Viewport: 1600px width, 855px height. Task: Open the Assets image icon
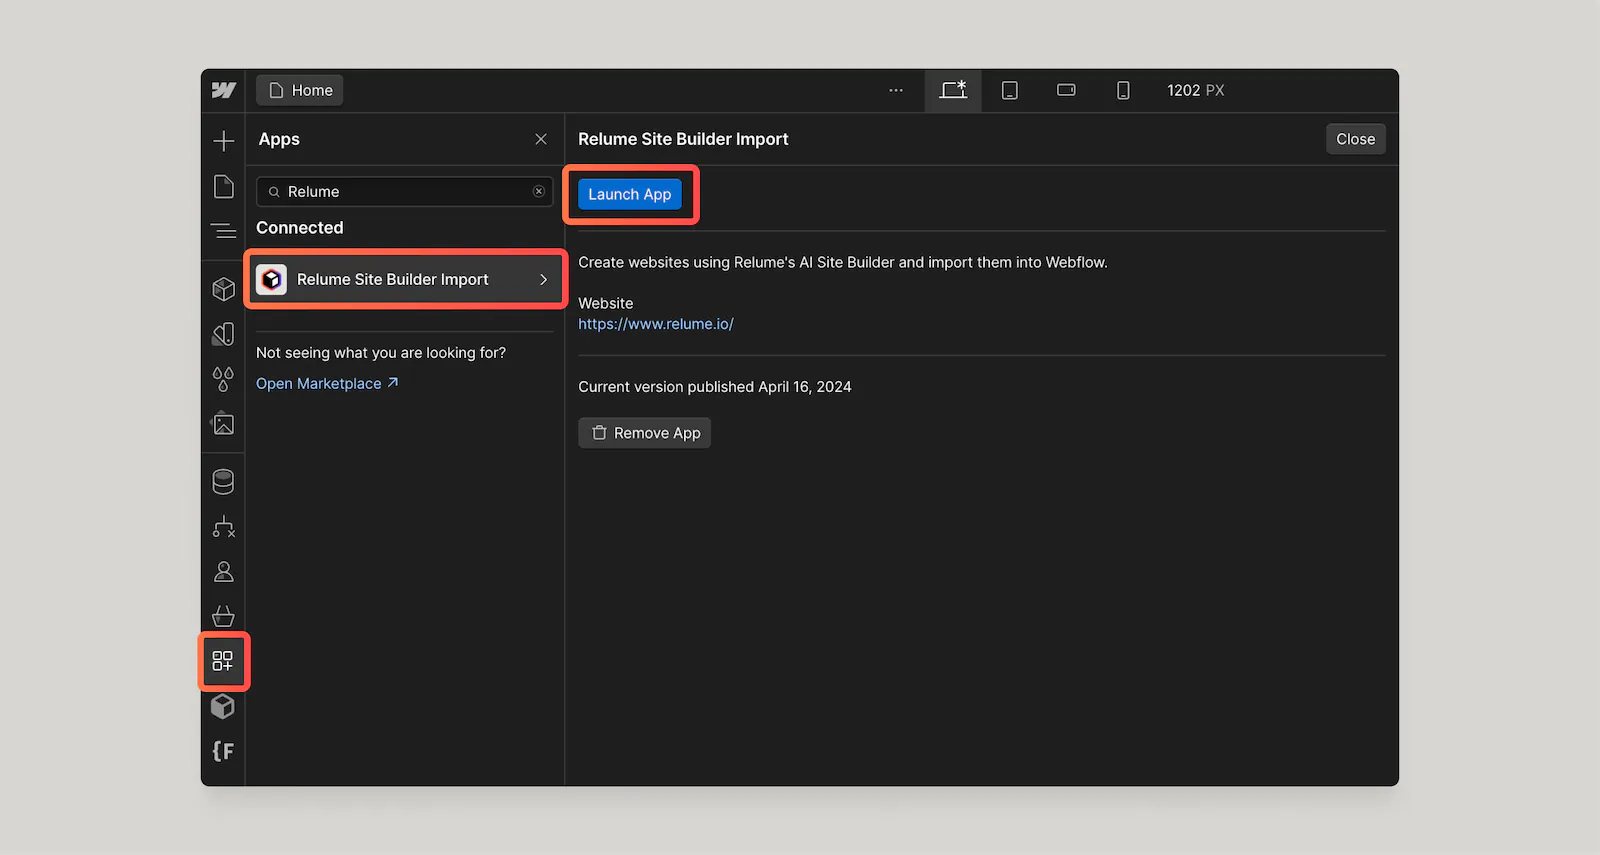tap(224, 424)
